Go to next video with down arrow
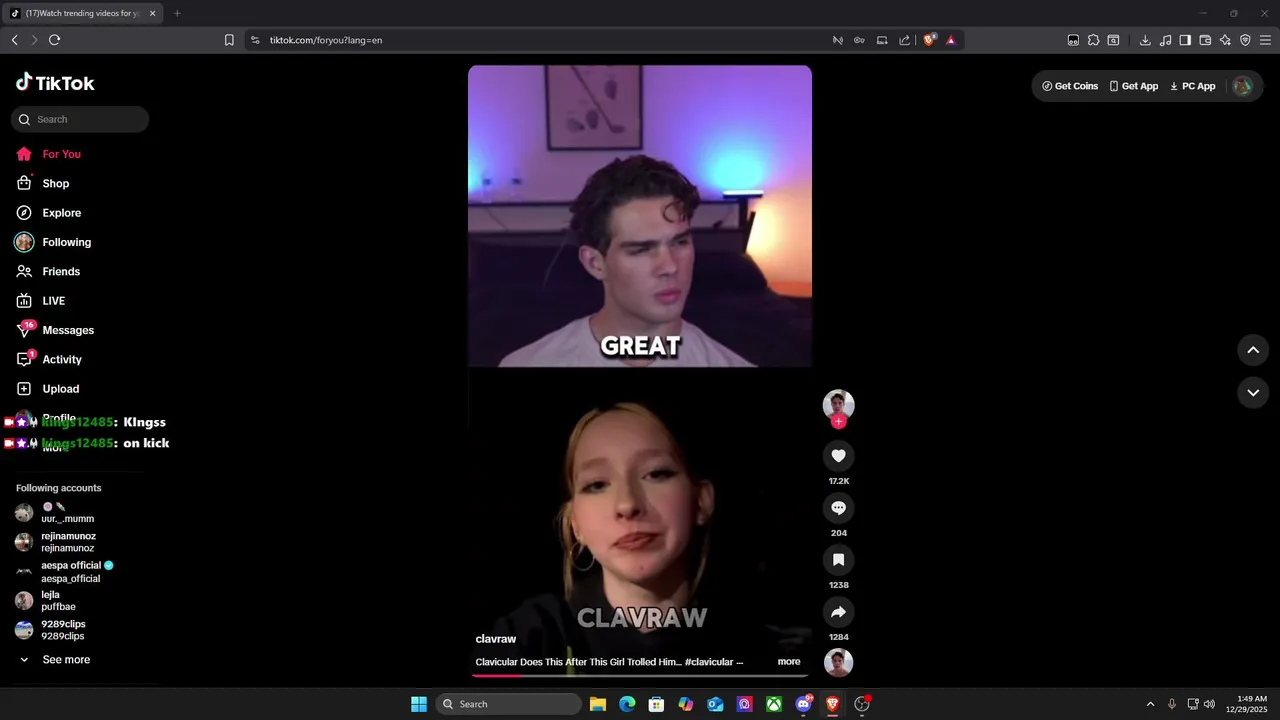Image resolution: width=1280 pixels, height=720 pixels. click(1253, 393)
